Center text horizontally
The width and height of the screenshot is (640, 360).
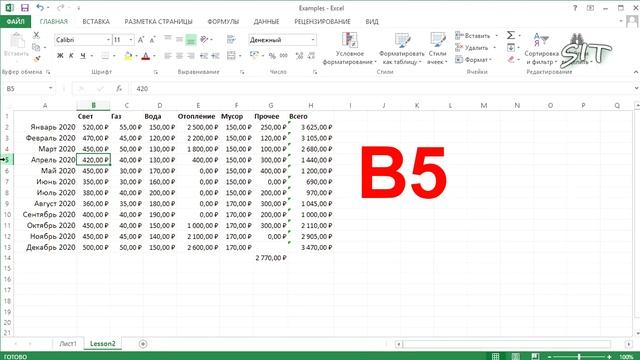point(179,56)
